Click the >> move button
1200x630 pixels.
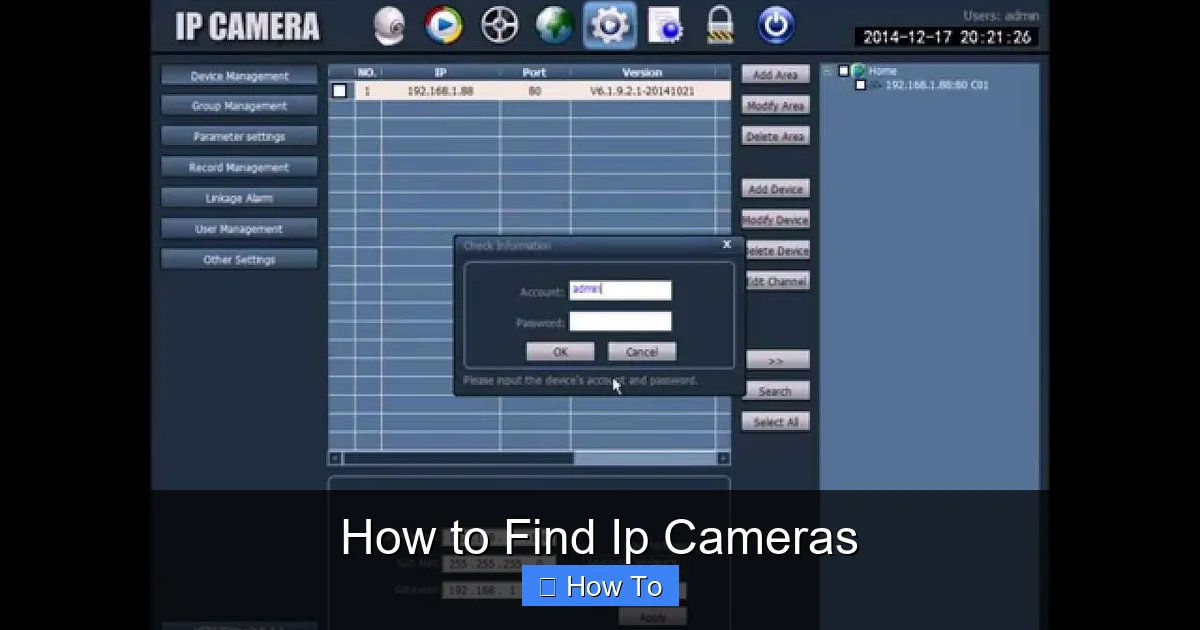coord(777,361)
